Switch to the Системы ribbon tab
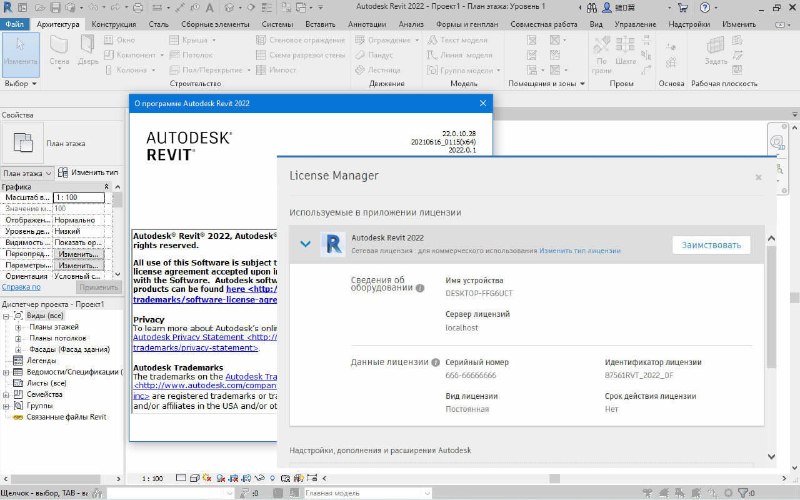 coord(277,24)
